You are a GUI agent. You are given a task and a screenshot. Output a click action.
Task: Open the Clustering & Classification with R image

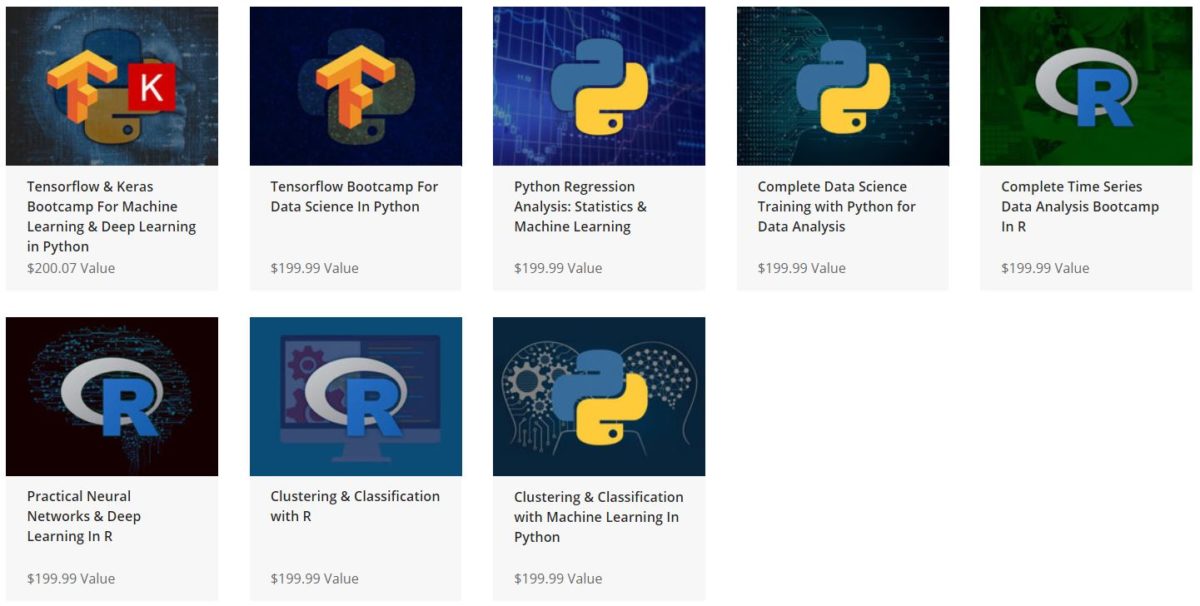coord(356,395)
